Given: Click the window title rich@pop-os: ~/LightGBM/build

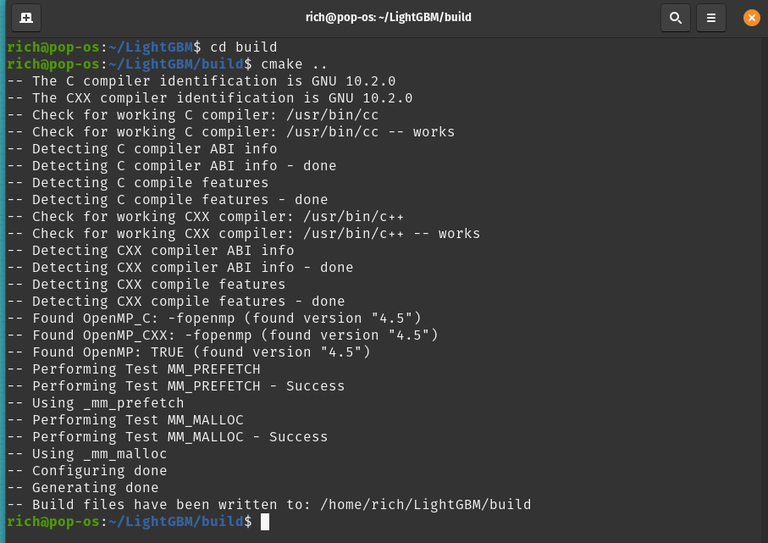Looking at the screenshot, I should point(388,17).
